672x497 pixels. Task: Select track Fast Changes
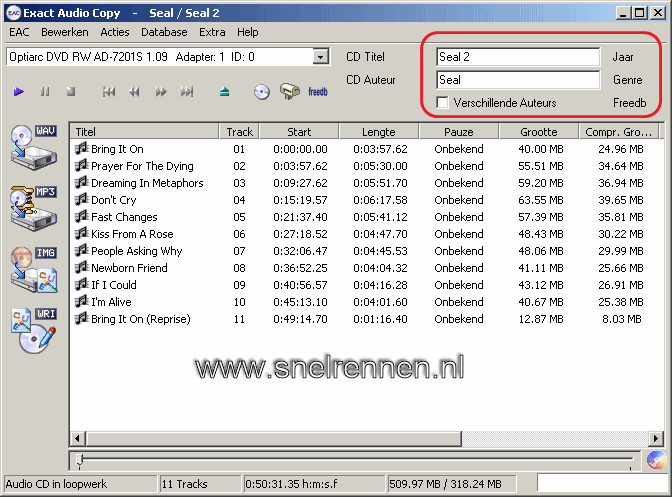tap(124, 217)
